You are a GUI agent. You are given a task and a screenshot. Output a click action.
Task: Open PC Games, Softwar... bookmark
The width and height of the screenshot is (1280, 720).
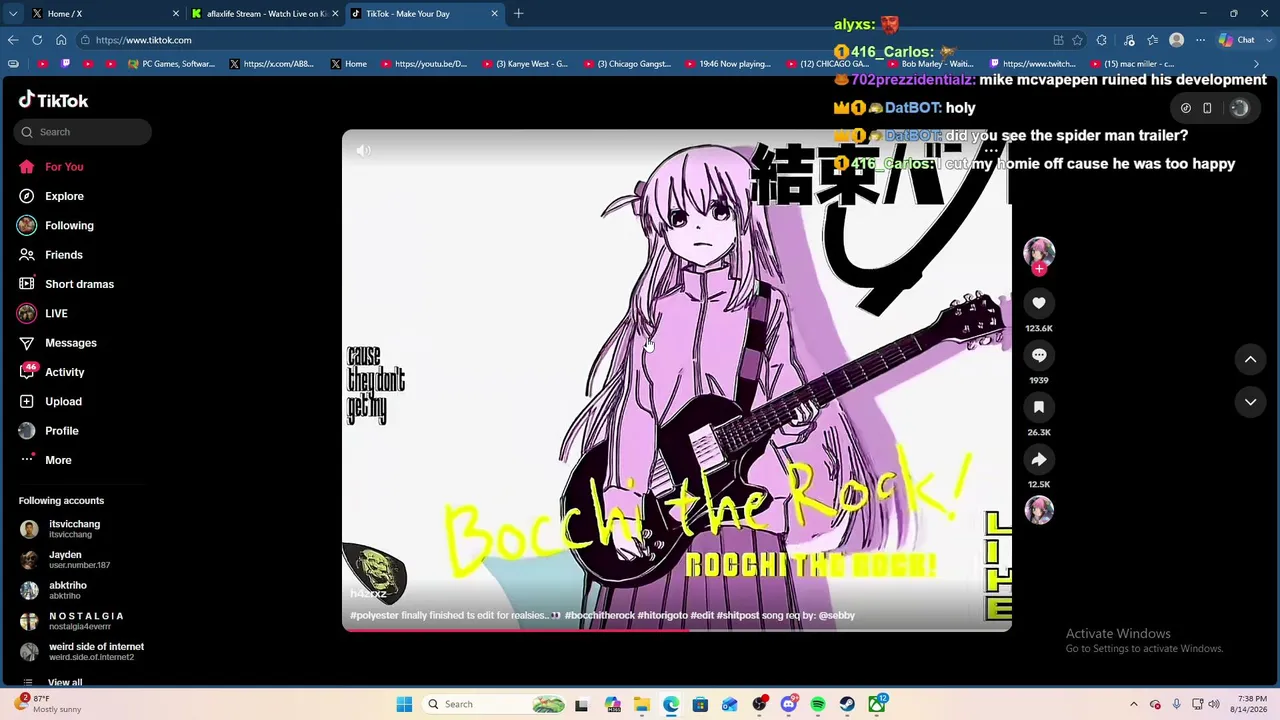coord(172,64)
